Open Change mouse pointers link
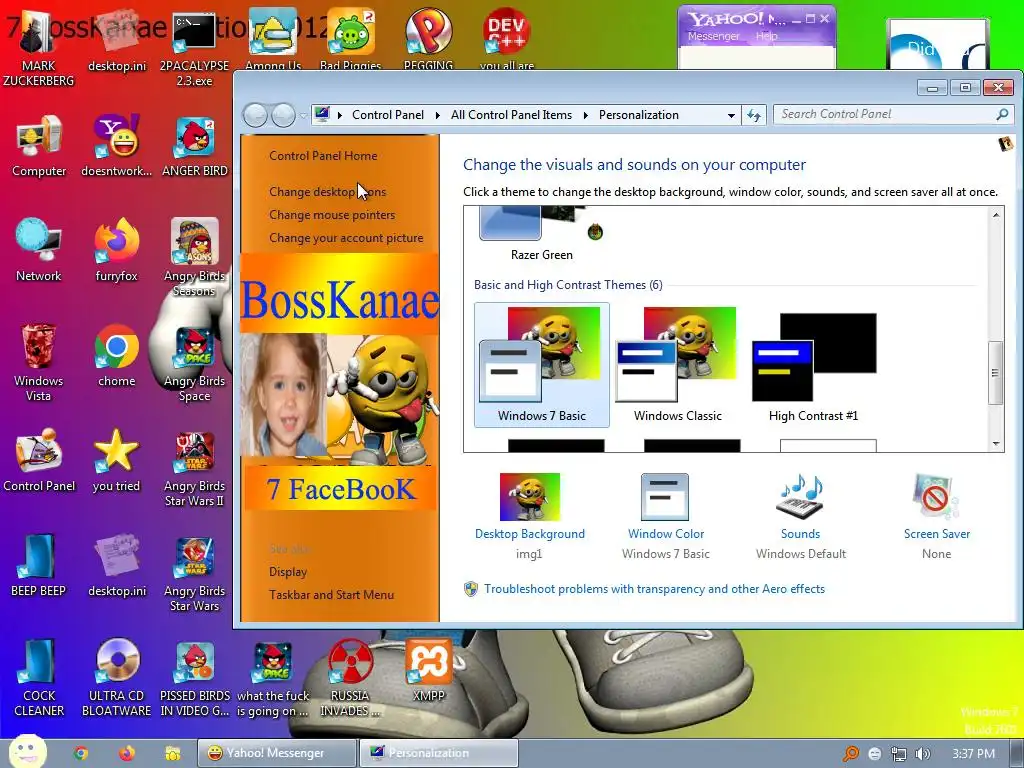The image size is (1024, 768). coord(332,215)
